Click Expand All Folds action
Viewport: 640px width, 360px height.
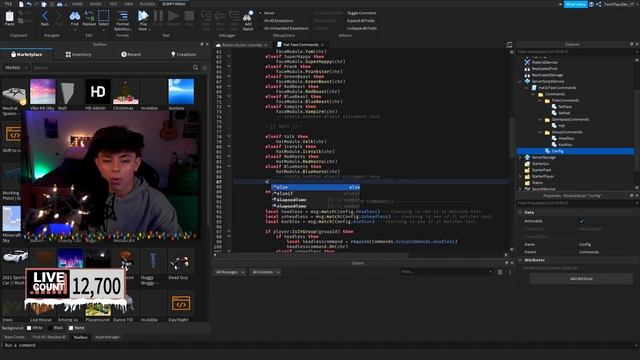[361, 21]
